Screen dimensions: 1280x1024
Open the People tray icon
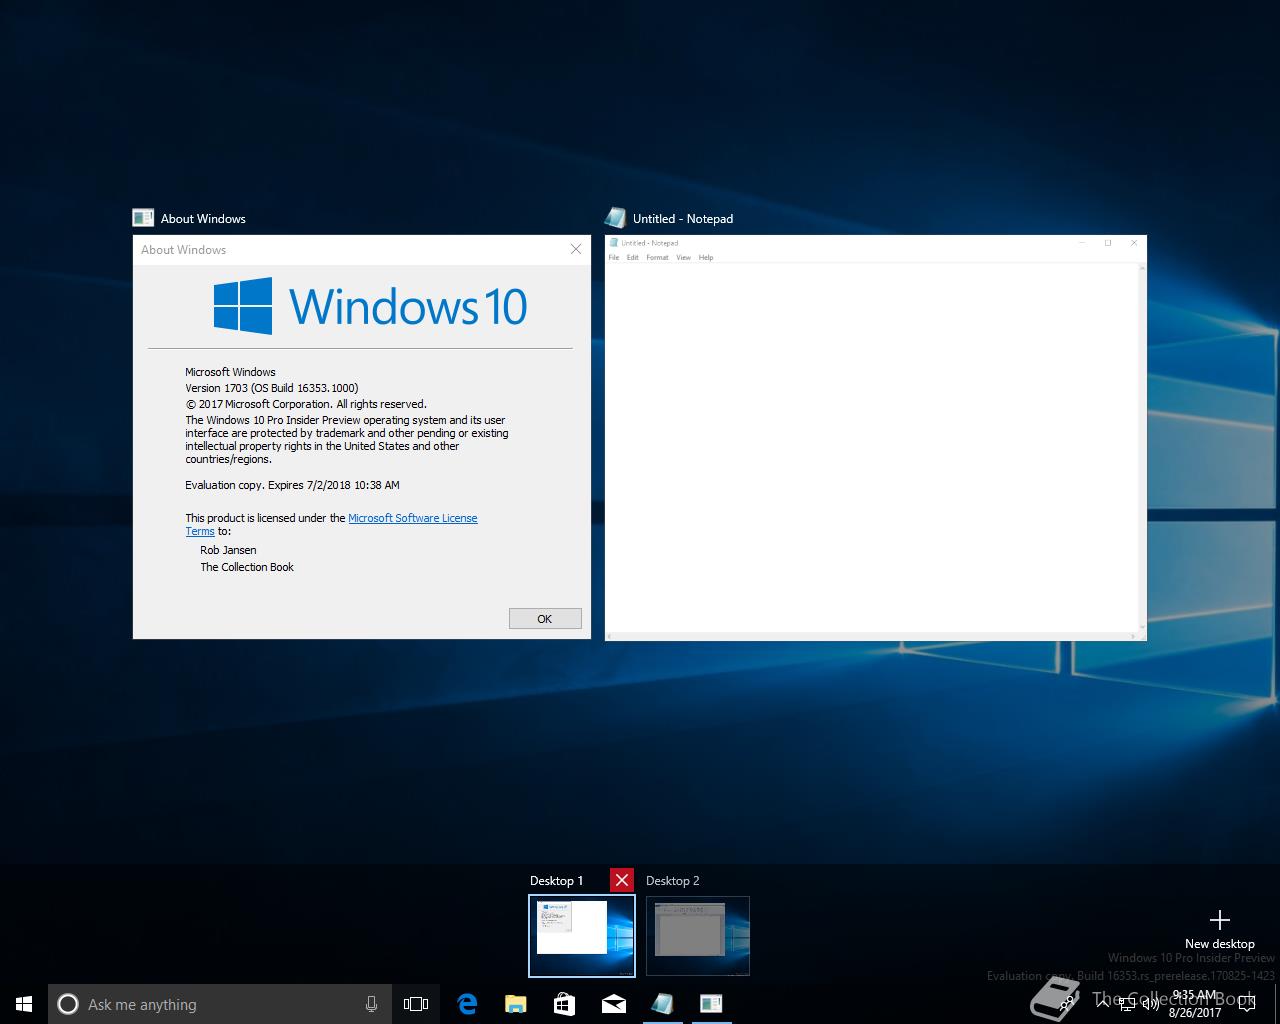pos(1069,1004)
